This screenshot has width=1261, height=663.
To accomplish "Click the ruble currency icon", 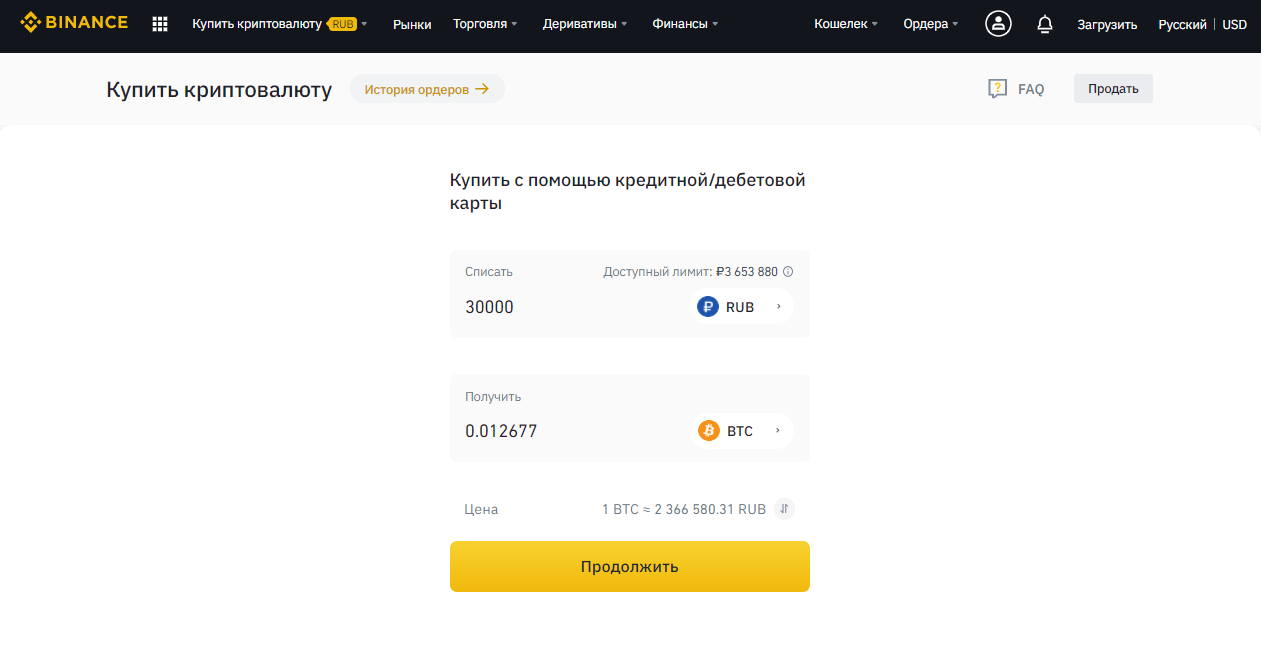I will [708, 307].
